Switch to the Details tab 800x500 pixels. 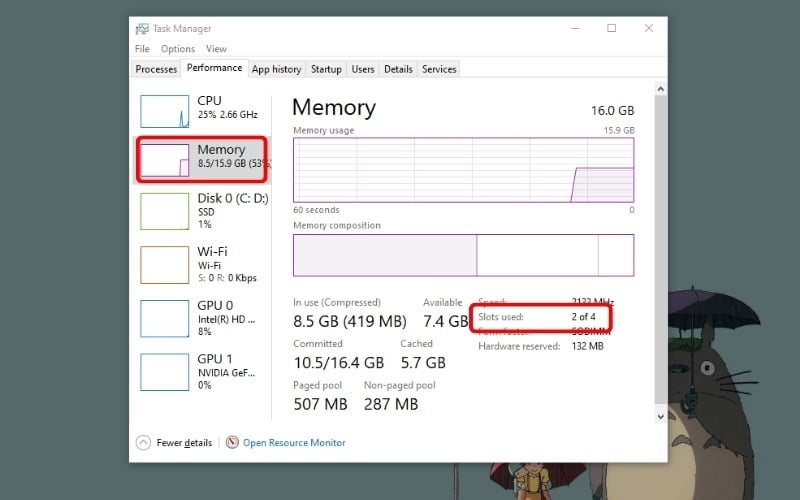[x=398, y=69]
